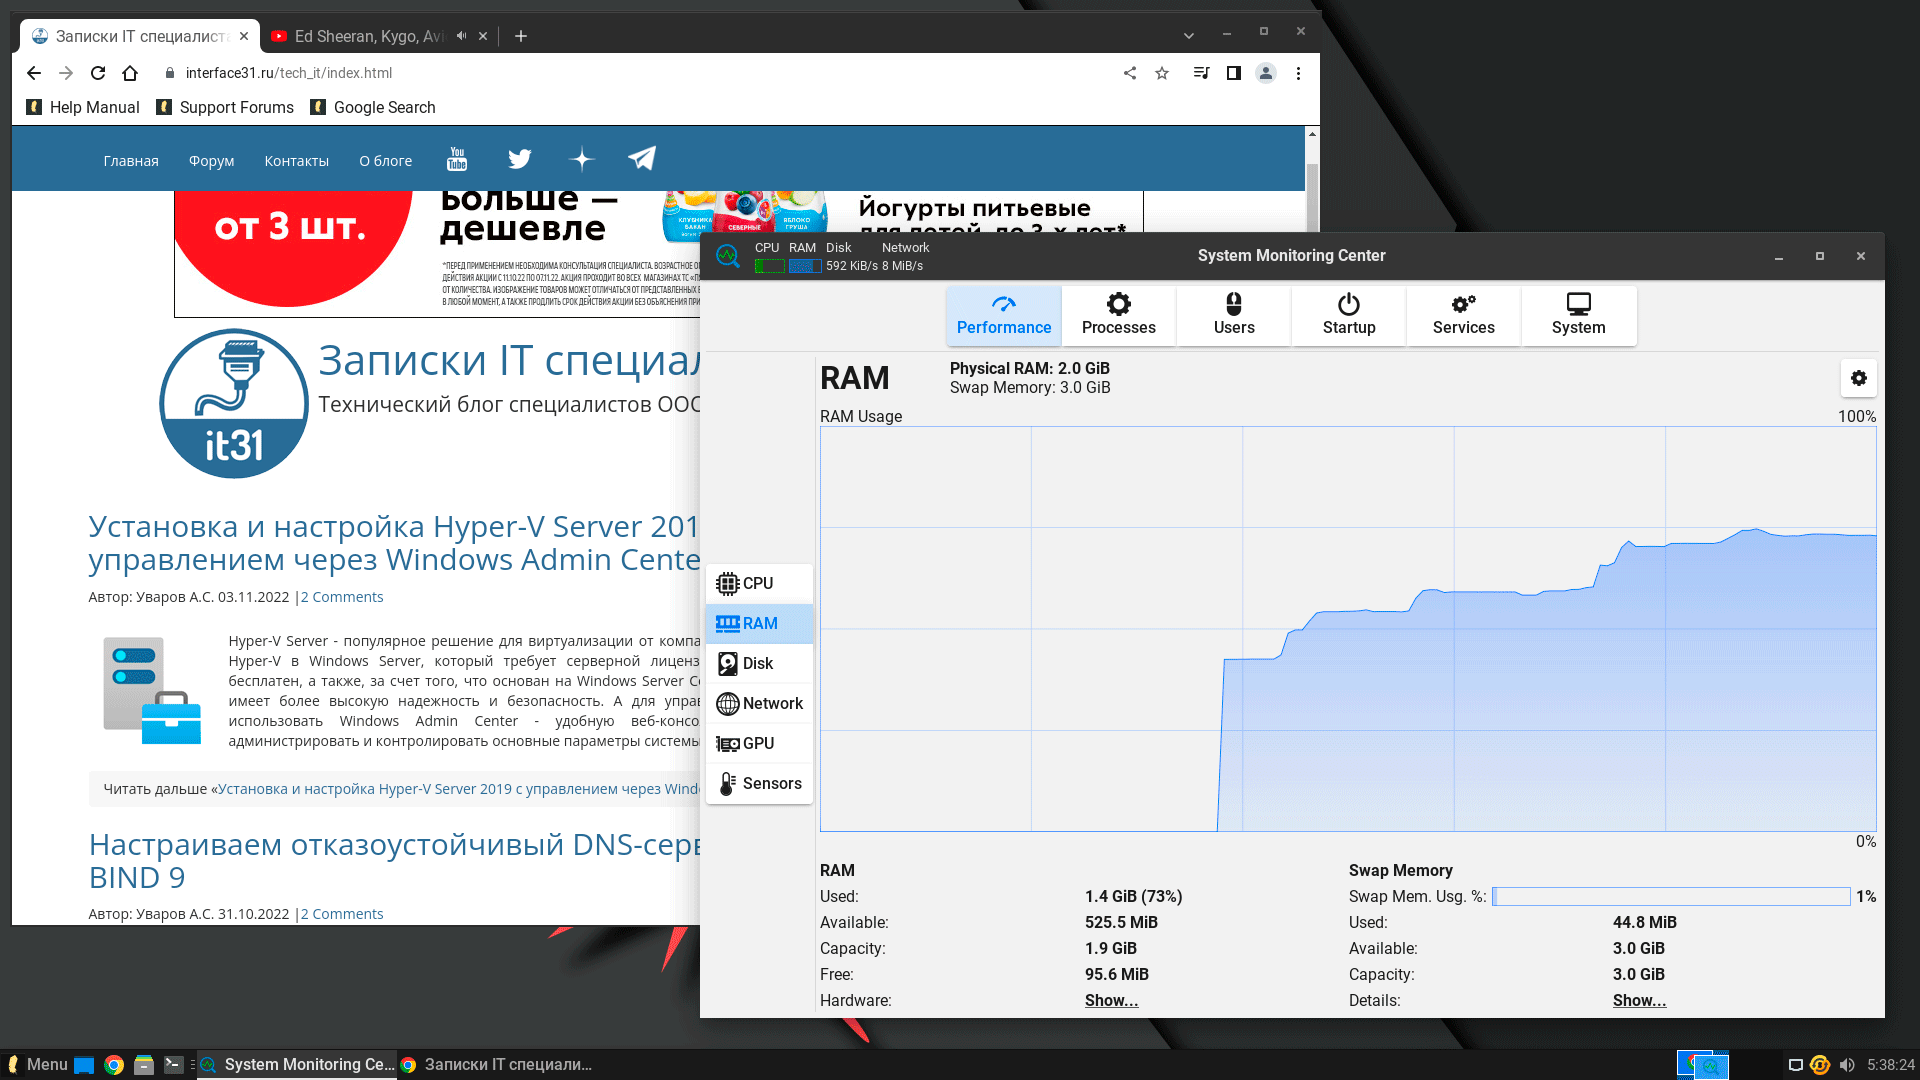Open GPU performance section
The width and height of the screenshot is (1920, 1080).
click(x=759, y=743)
